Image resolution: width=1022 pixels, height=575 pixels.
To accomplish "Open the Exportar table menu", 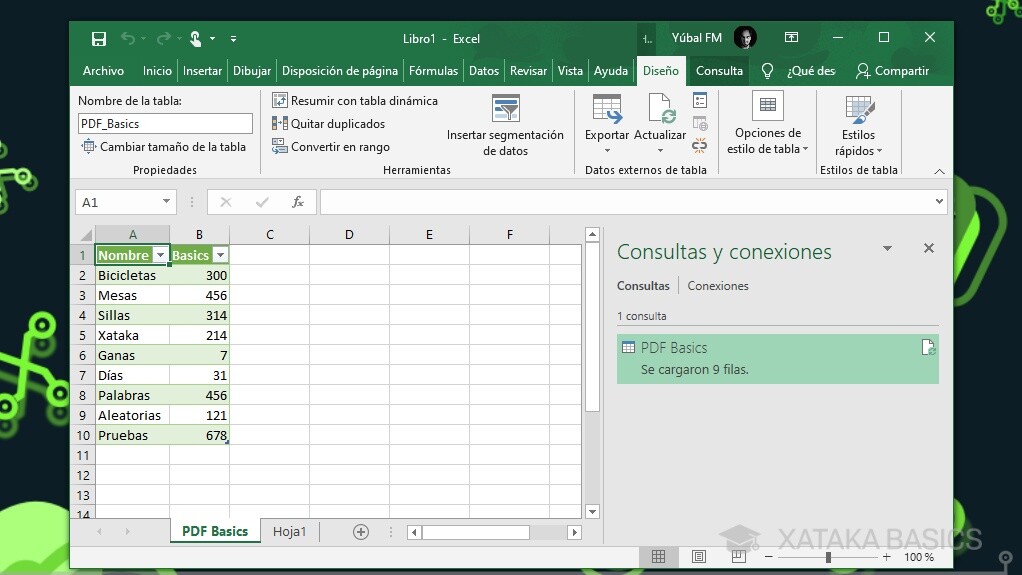I will pyautogui.click(x=607, y=125).
